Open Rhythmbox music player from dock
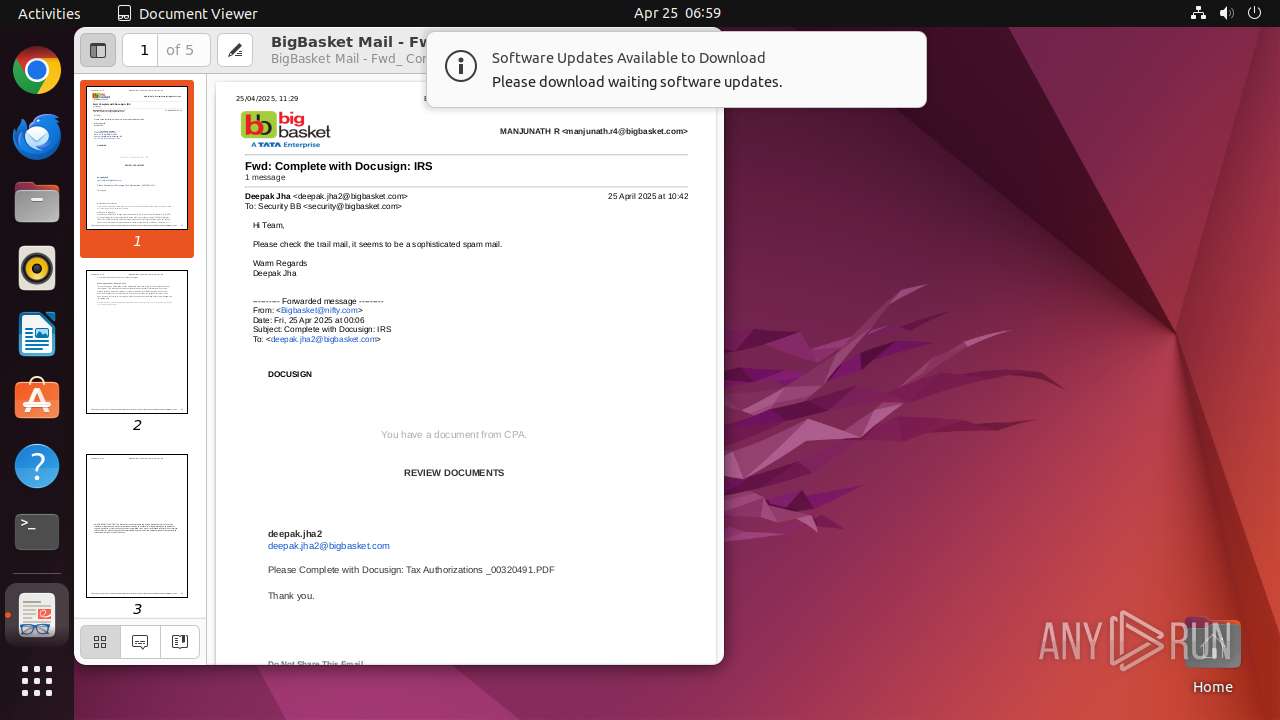This screenshot has height=720, width=1280. (x=37, y=269)
